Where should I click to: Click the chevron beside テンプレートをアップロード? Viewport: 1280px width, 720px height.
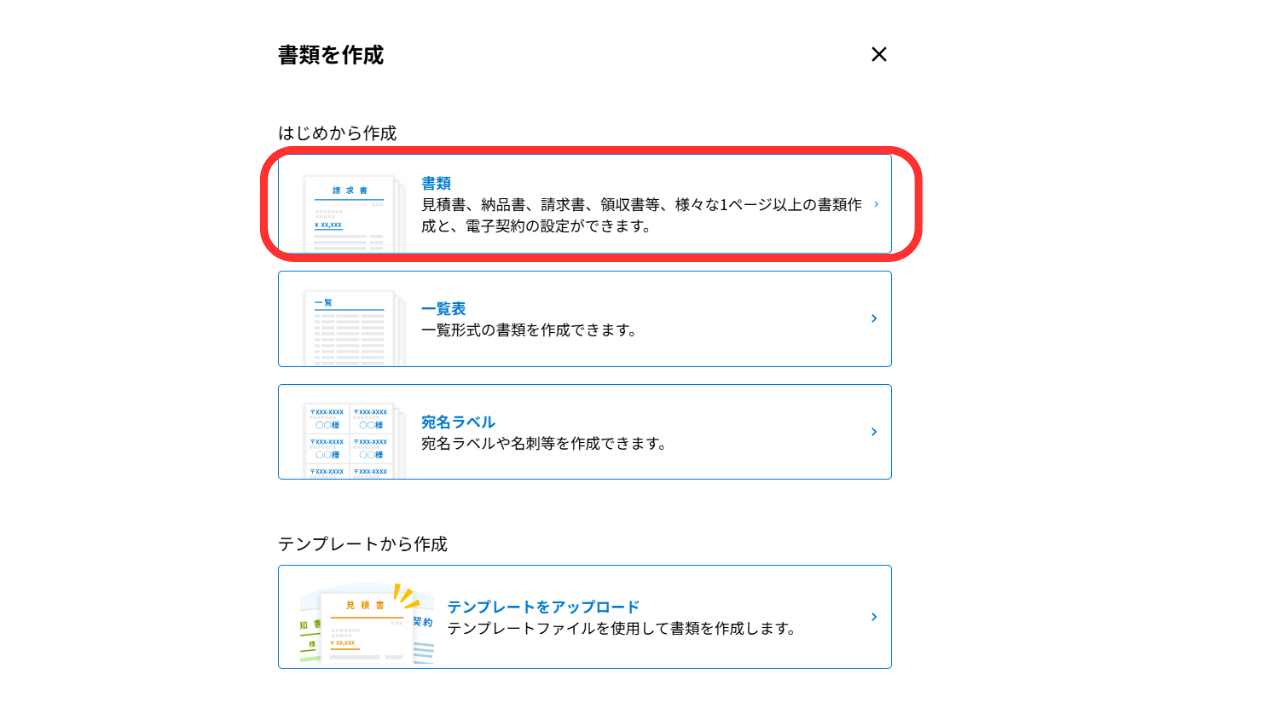pos(874,616)
